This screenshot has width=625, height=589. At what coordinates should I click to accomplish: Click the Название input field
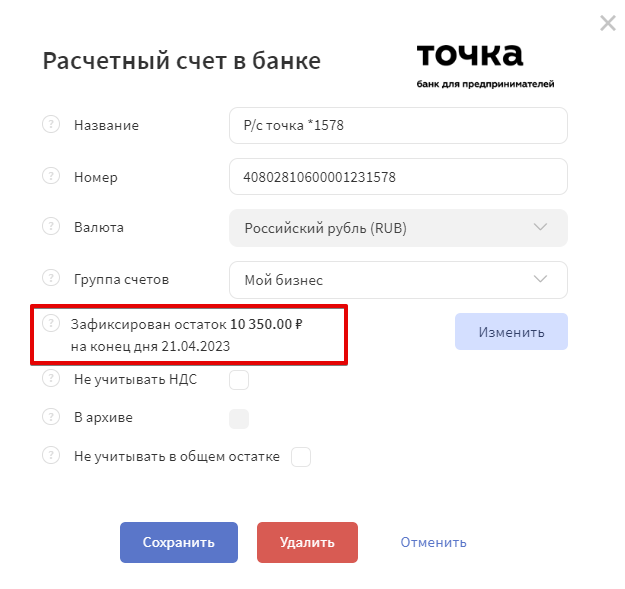click(398, 126)
